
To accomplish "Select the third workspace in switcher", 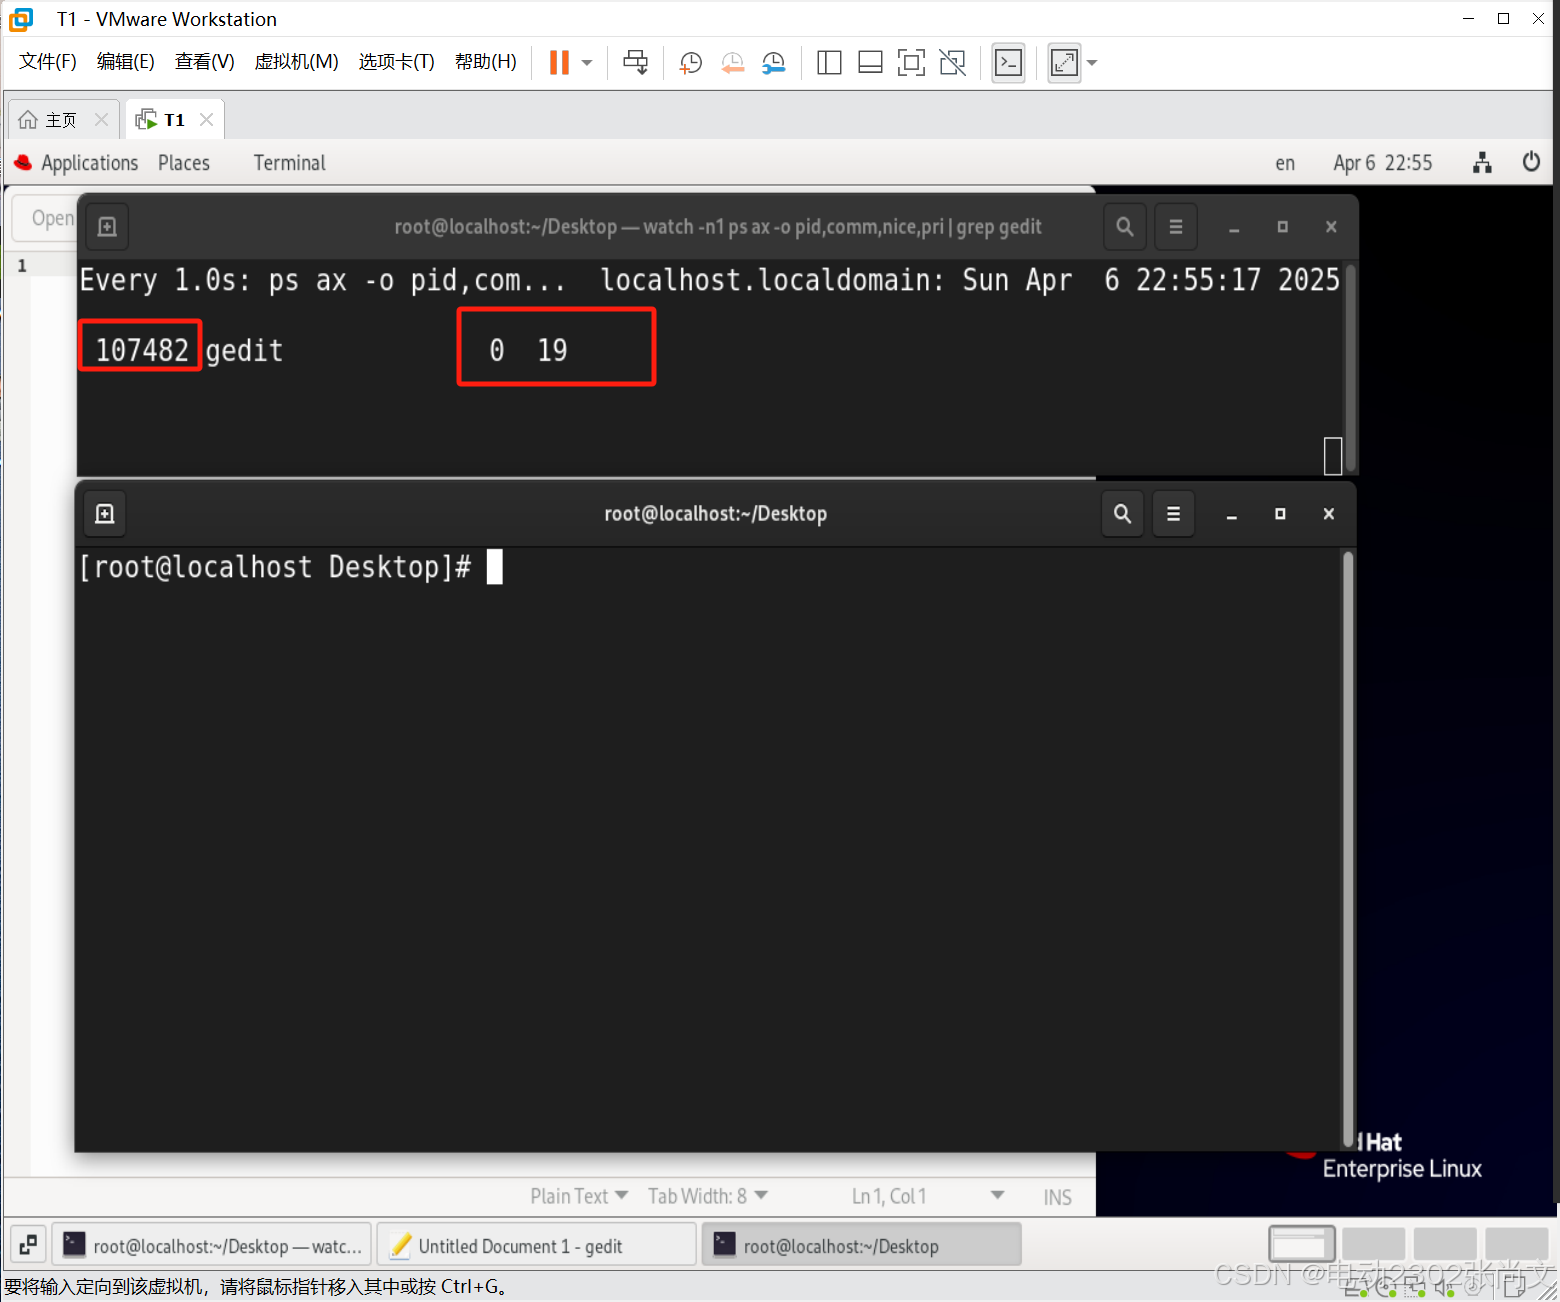I will point(1445,1245).
